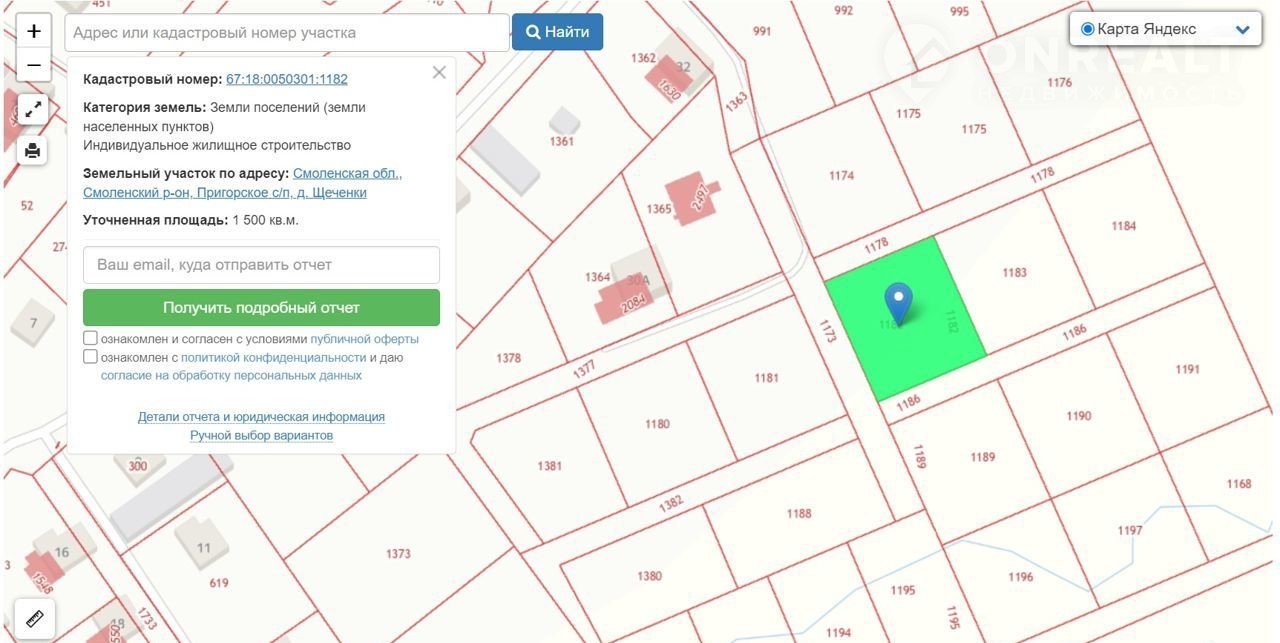Viewport: 1280px width, 643px height.
Task: Open the Смоленская обл. address link
Action: (347, 173)
